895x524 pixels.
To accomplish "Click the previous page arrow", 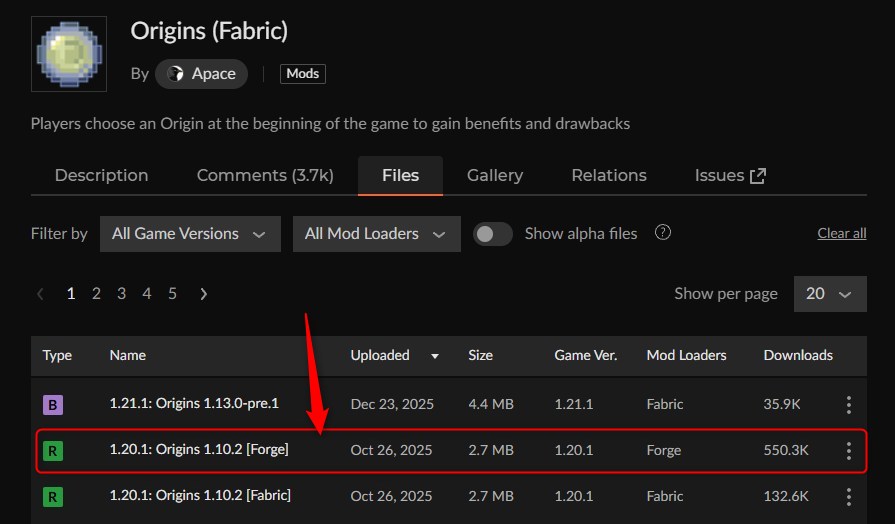I will [x=40, y=293].
